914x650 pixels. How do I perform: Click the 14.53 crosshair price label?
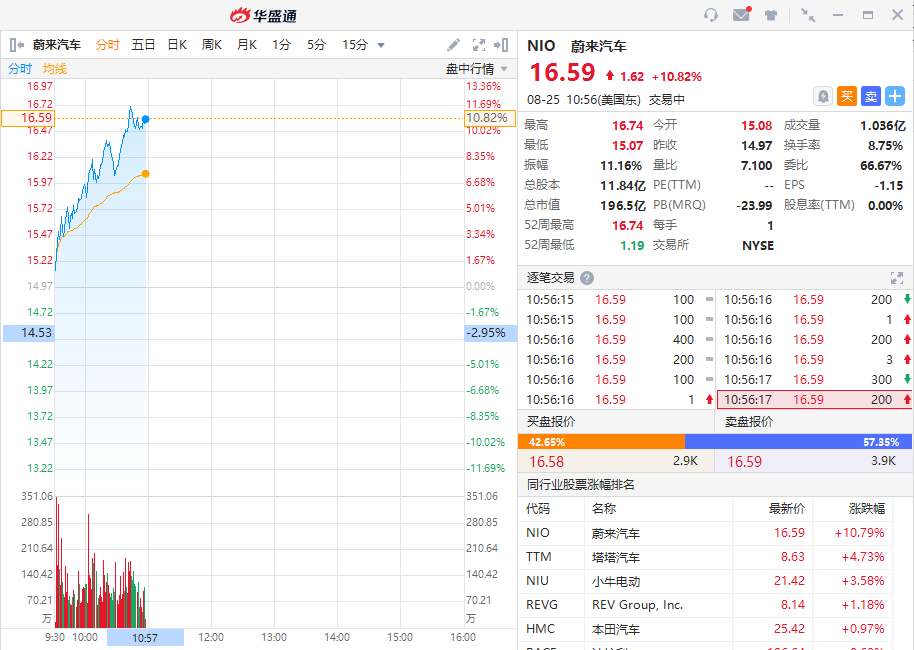tap(28, 333)
